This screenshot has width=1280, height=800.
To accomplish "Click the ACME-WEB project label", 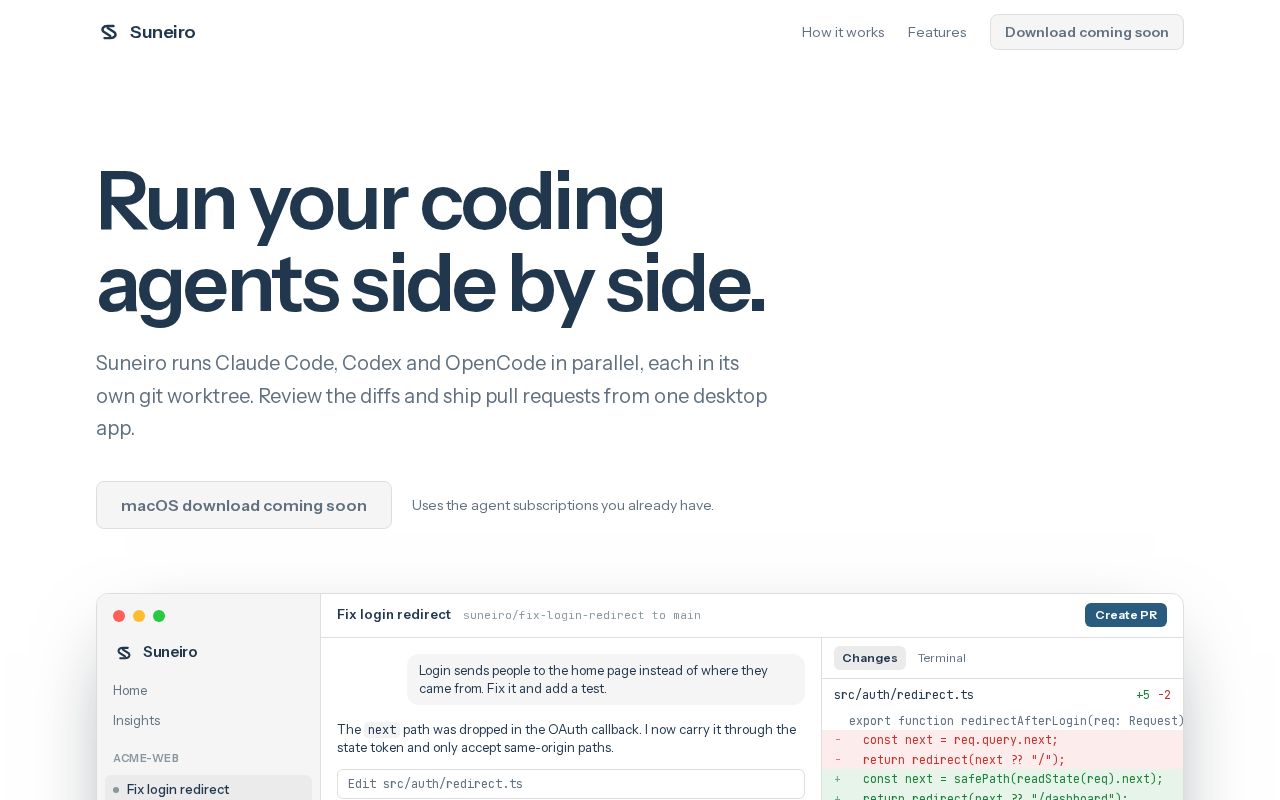I will (x=146, y=758).
